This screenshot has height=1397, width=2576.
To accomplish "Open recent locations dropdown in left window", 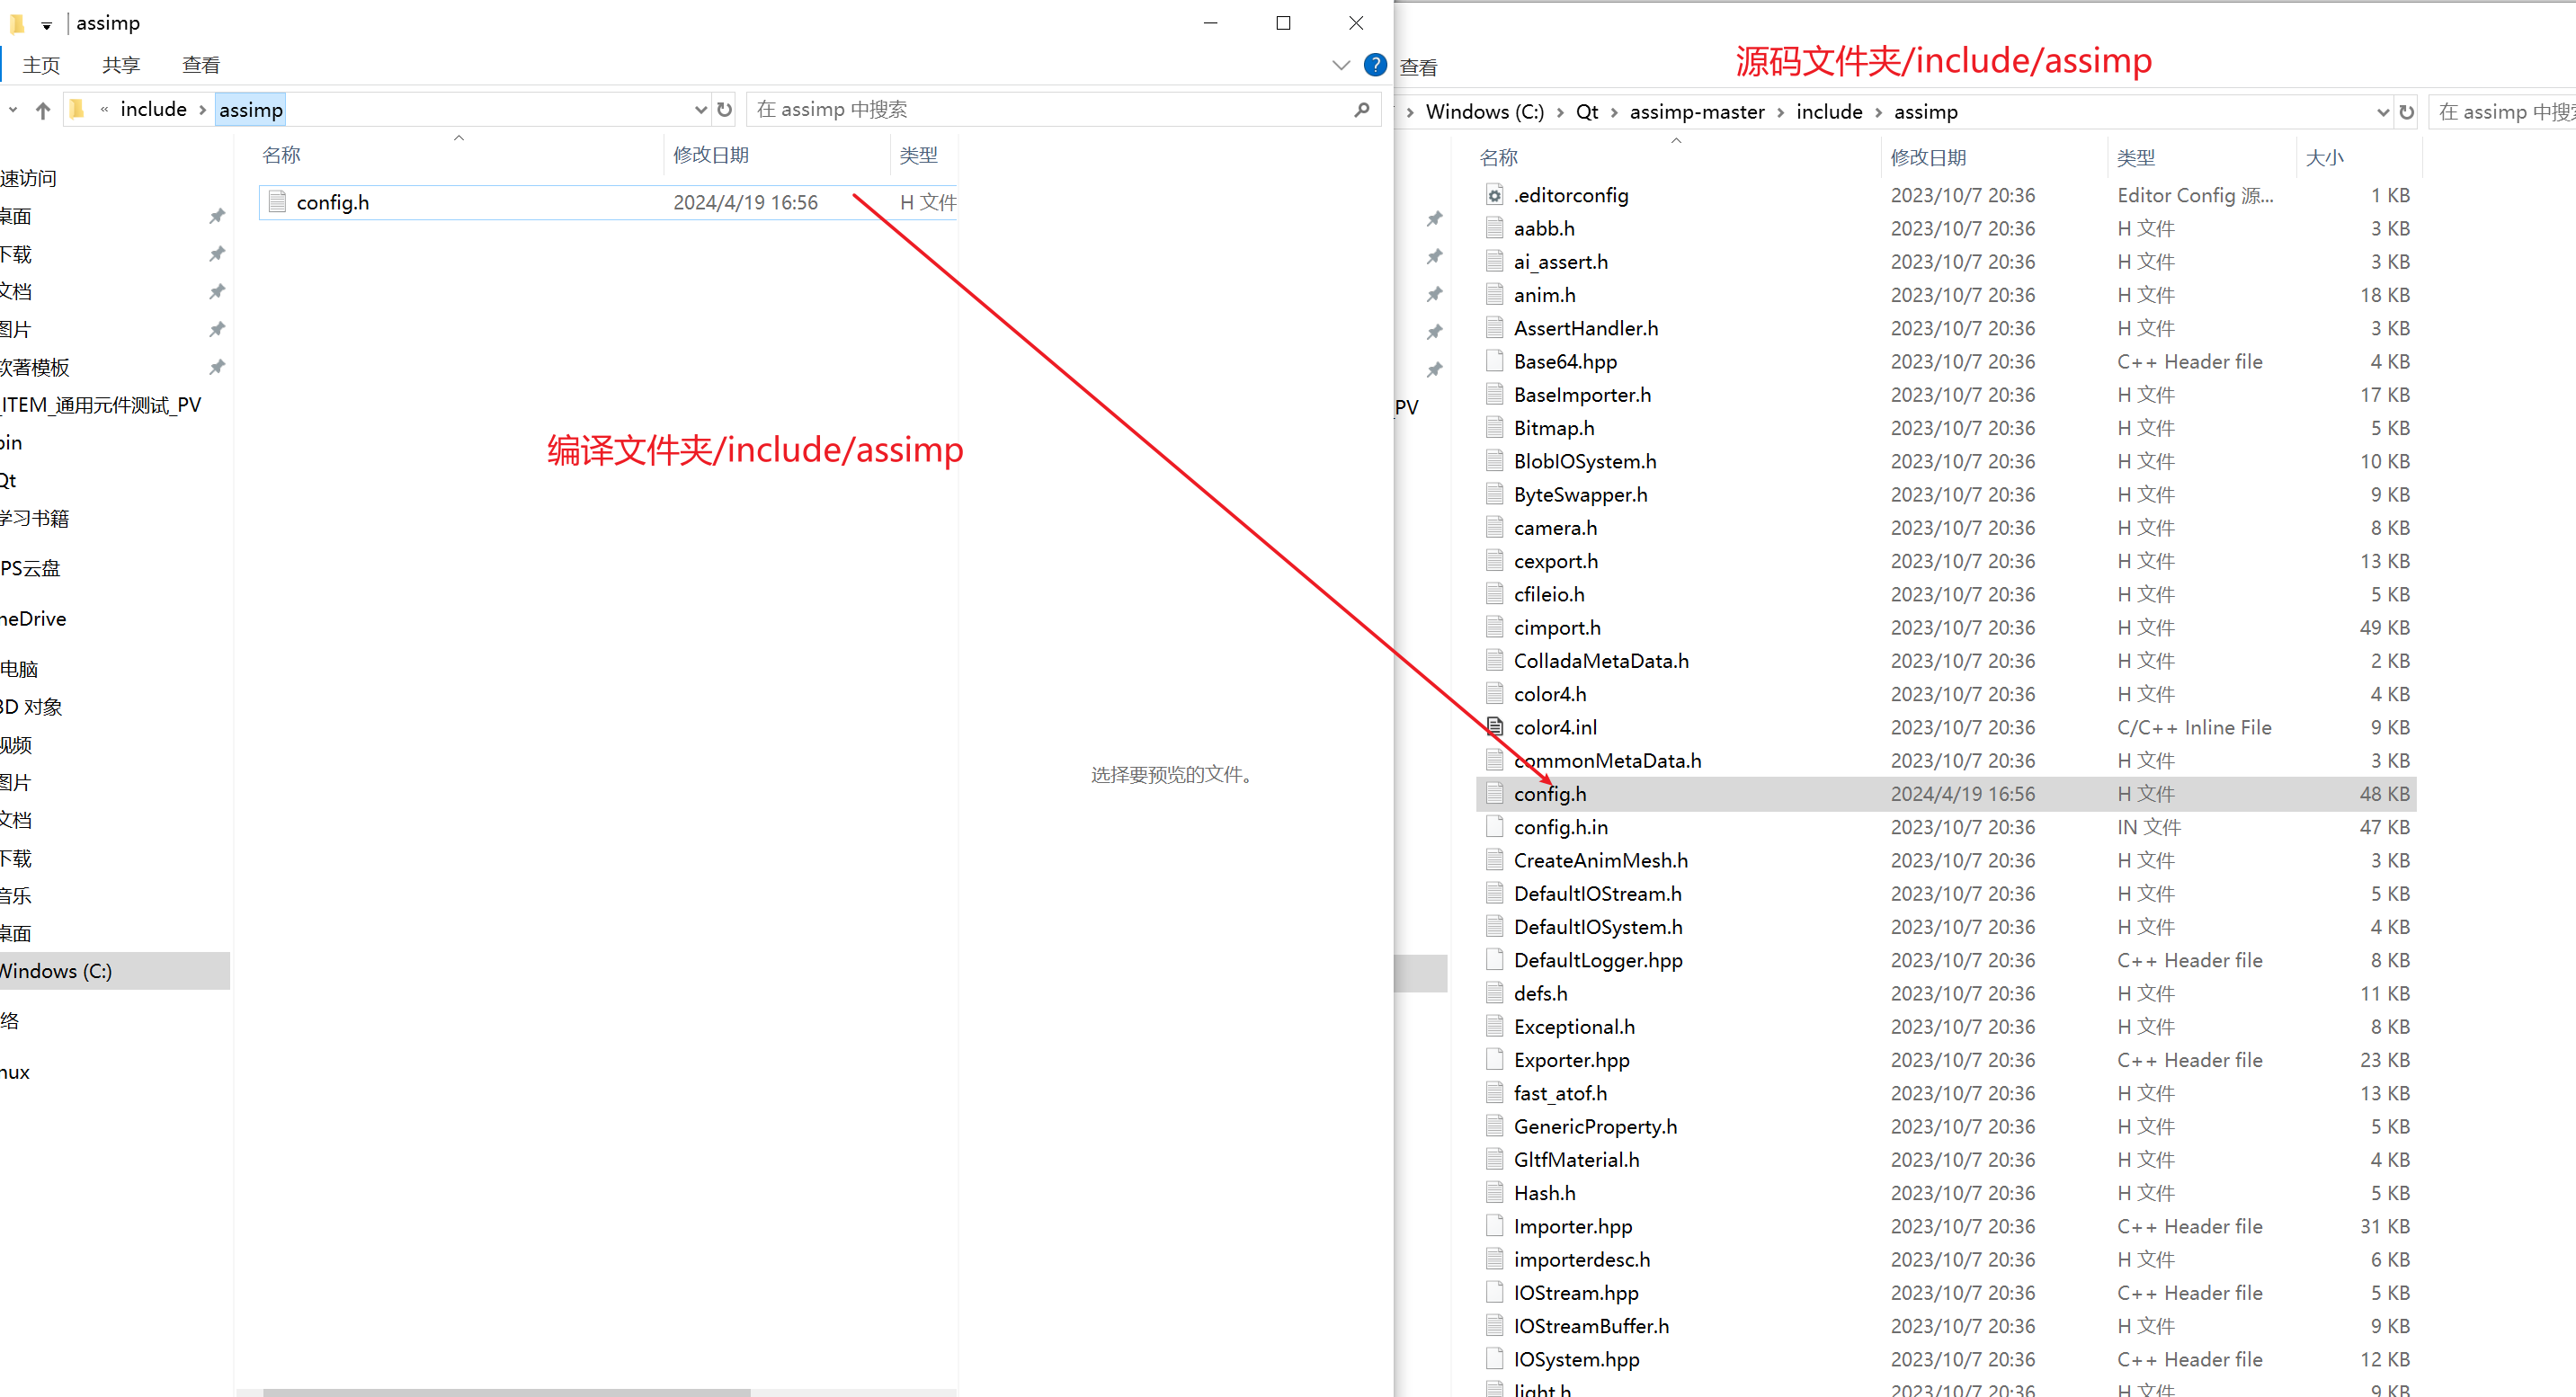I will tap(12, 110).
